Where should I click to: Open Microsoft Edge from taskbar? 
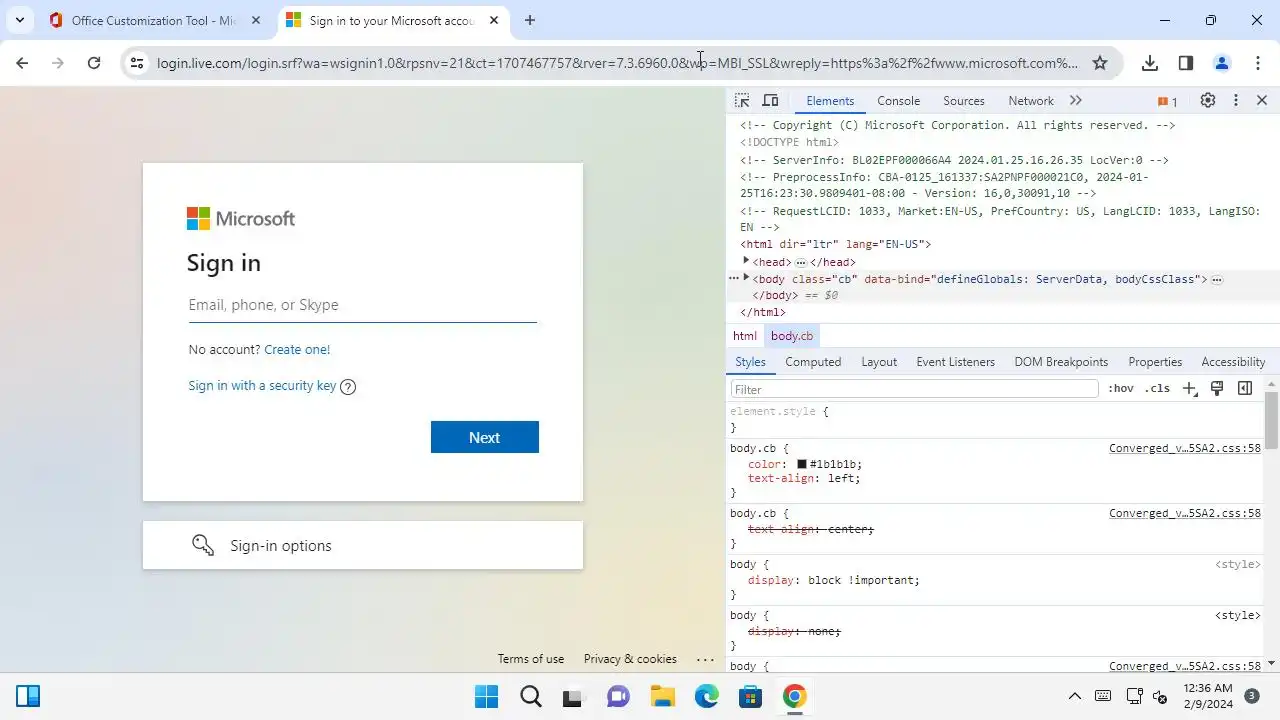(706, 697)
